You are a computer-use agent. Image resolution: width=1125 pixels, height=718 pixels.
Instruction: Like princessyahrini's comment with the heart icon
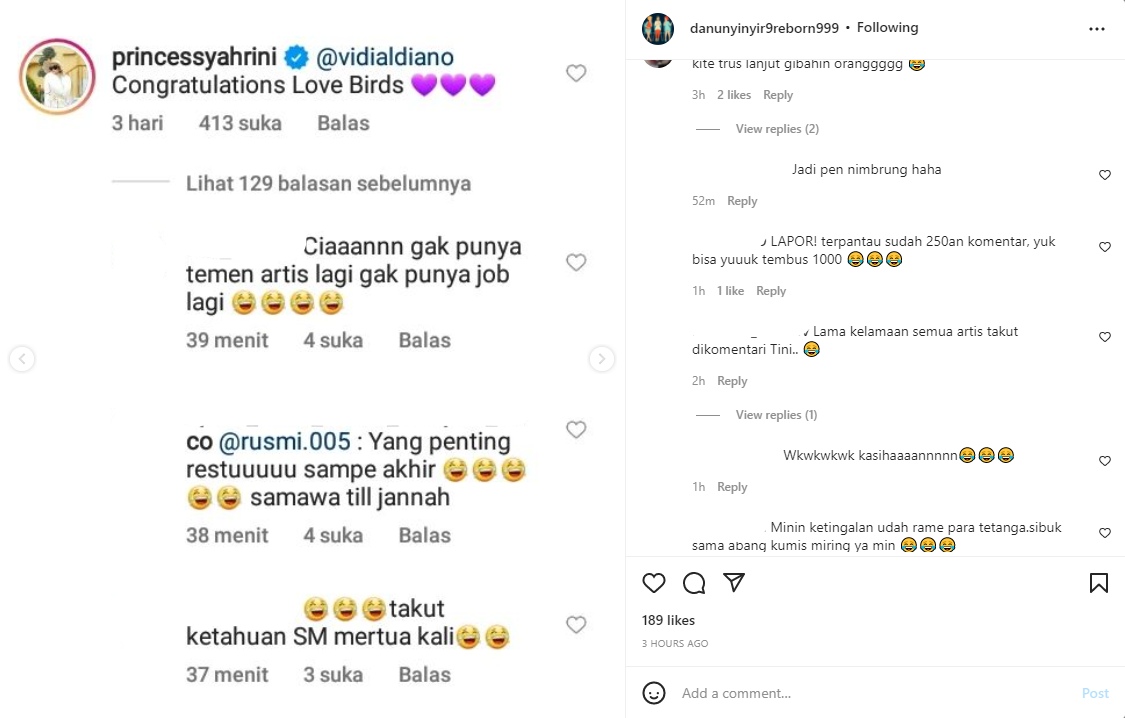pyautogui.click(x=576, y=73)
